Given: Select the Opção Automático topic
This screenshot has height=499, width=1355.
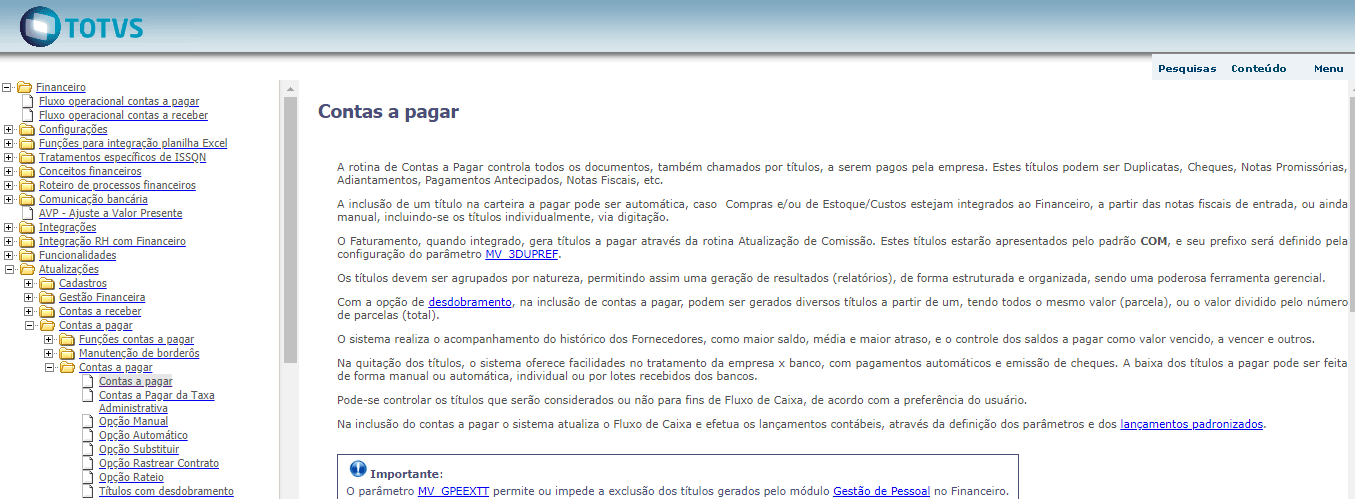Looking at the screenshot, I should (x=143, y=435).
